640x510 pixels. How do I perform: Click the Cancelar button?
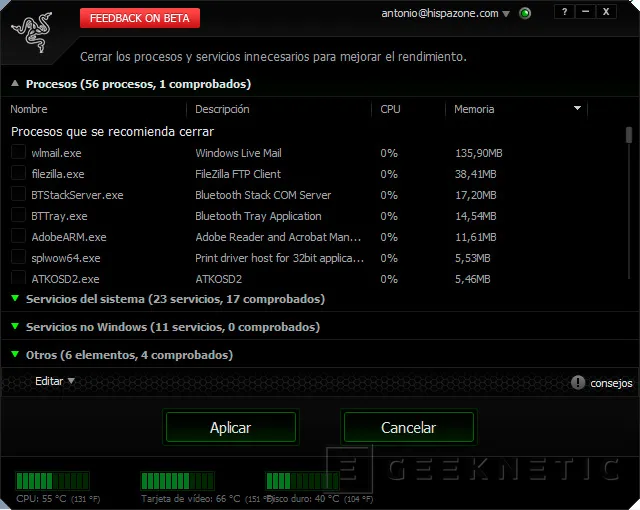(x=409, y=427)
